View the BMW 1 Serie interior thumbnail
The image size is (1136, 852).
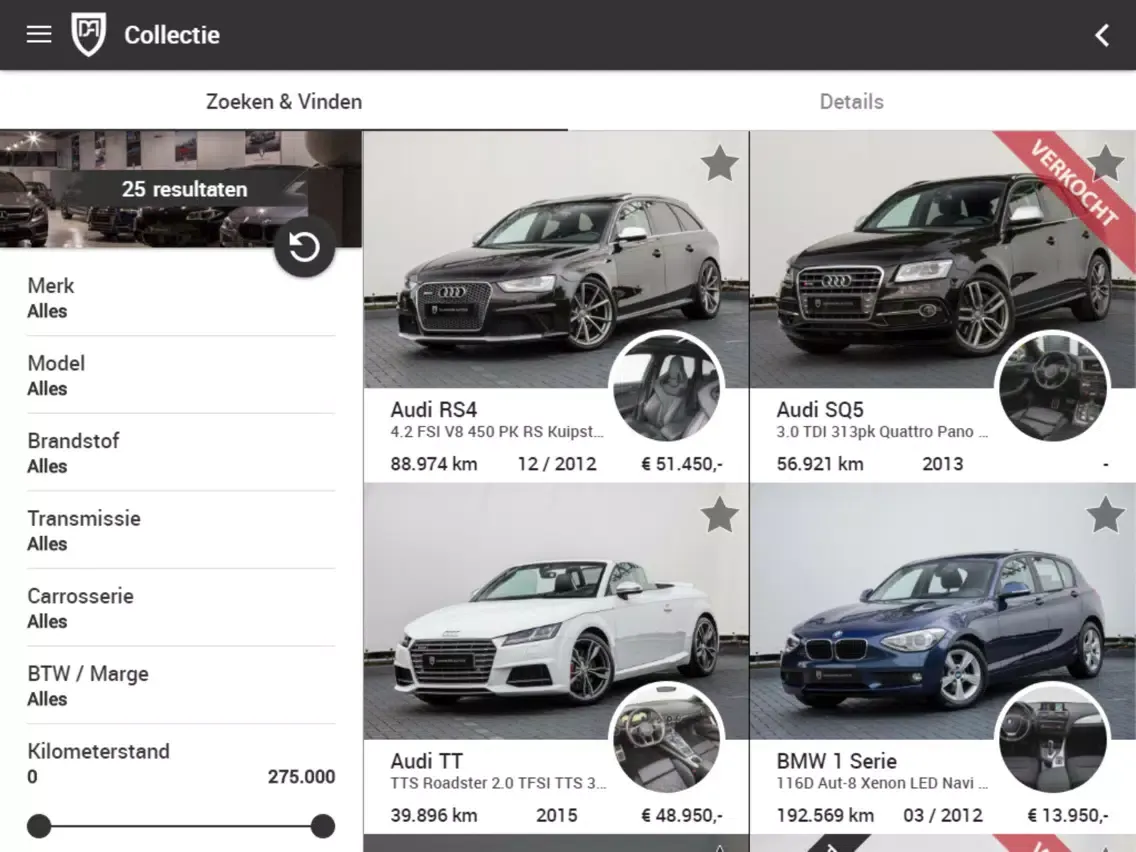pos(1053,738)
